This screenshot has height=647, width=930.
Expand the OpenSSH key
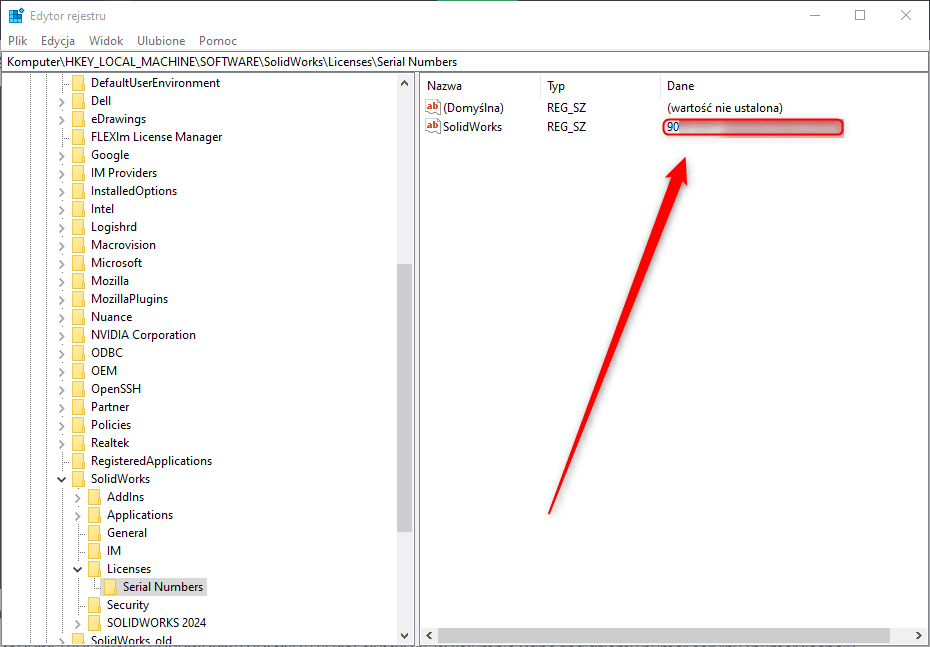point(62,389)
